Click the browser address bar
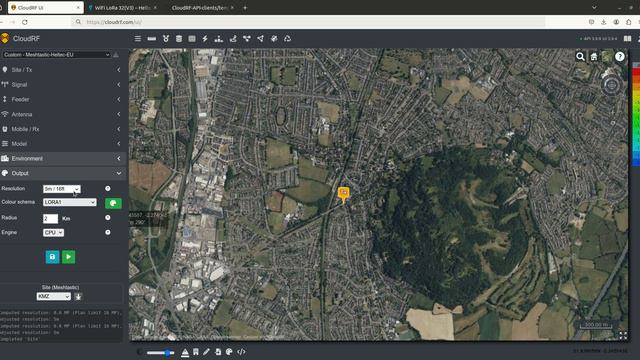This screenshot has height=360, width=640. [308, 22]
